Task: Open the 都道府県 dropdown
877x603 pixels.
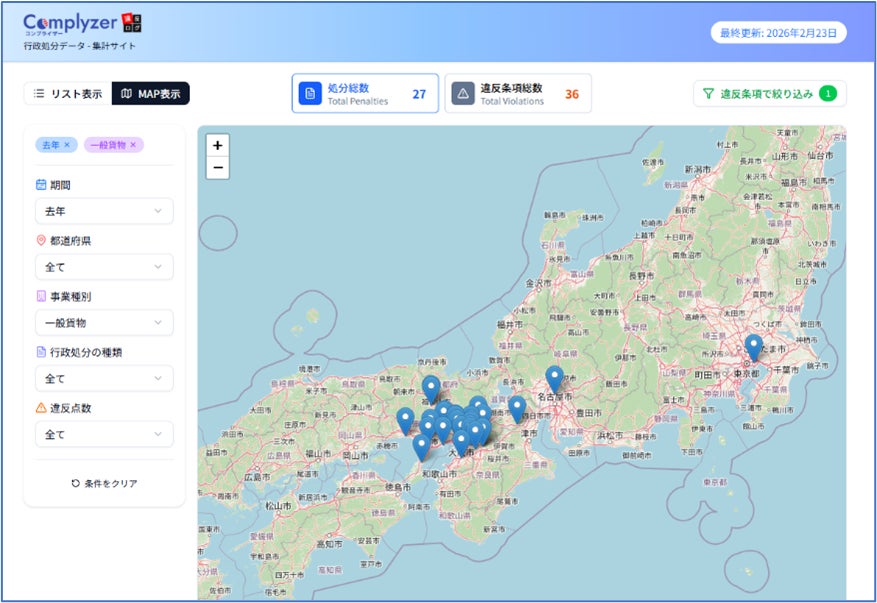Action: coord(104,267)
